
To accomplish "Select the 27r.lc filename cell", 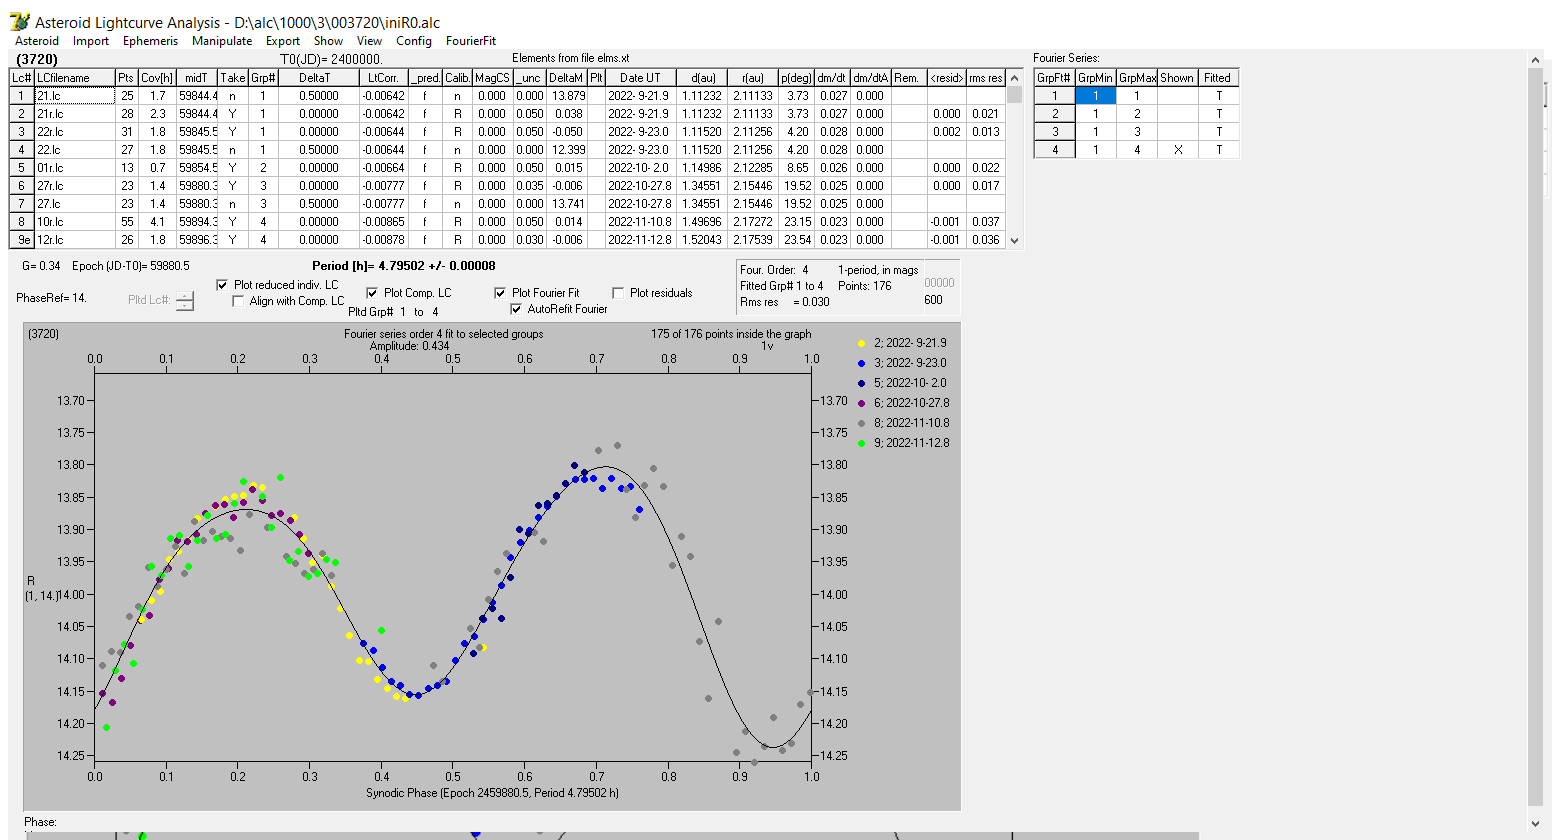I will (74, 186).
